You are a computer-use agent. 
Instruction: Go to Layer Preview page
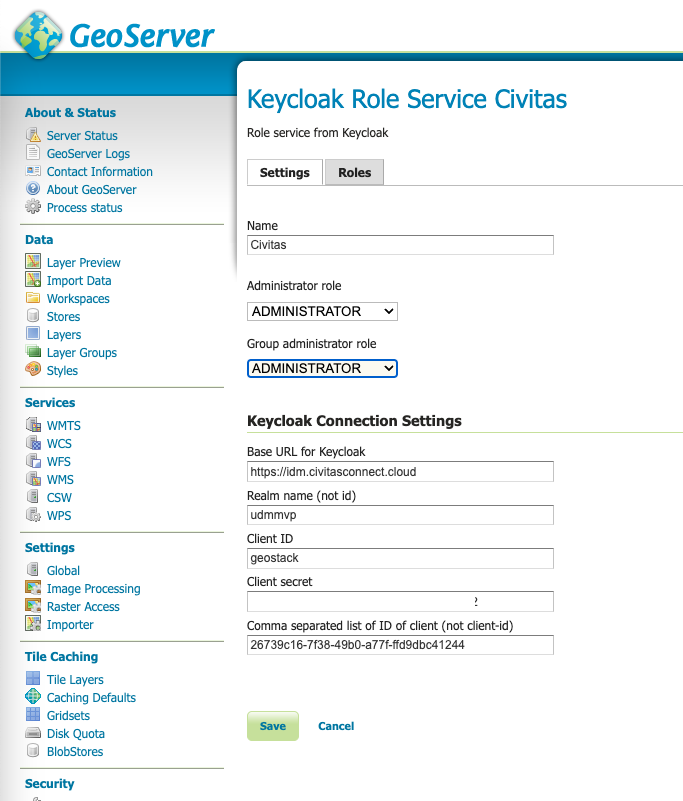84,263
